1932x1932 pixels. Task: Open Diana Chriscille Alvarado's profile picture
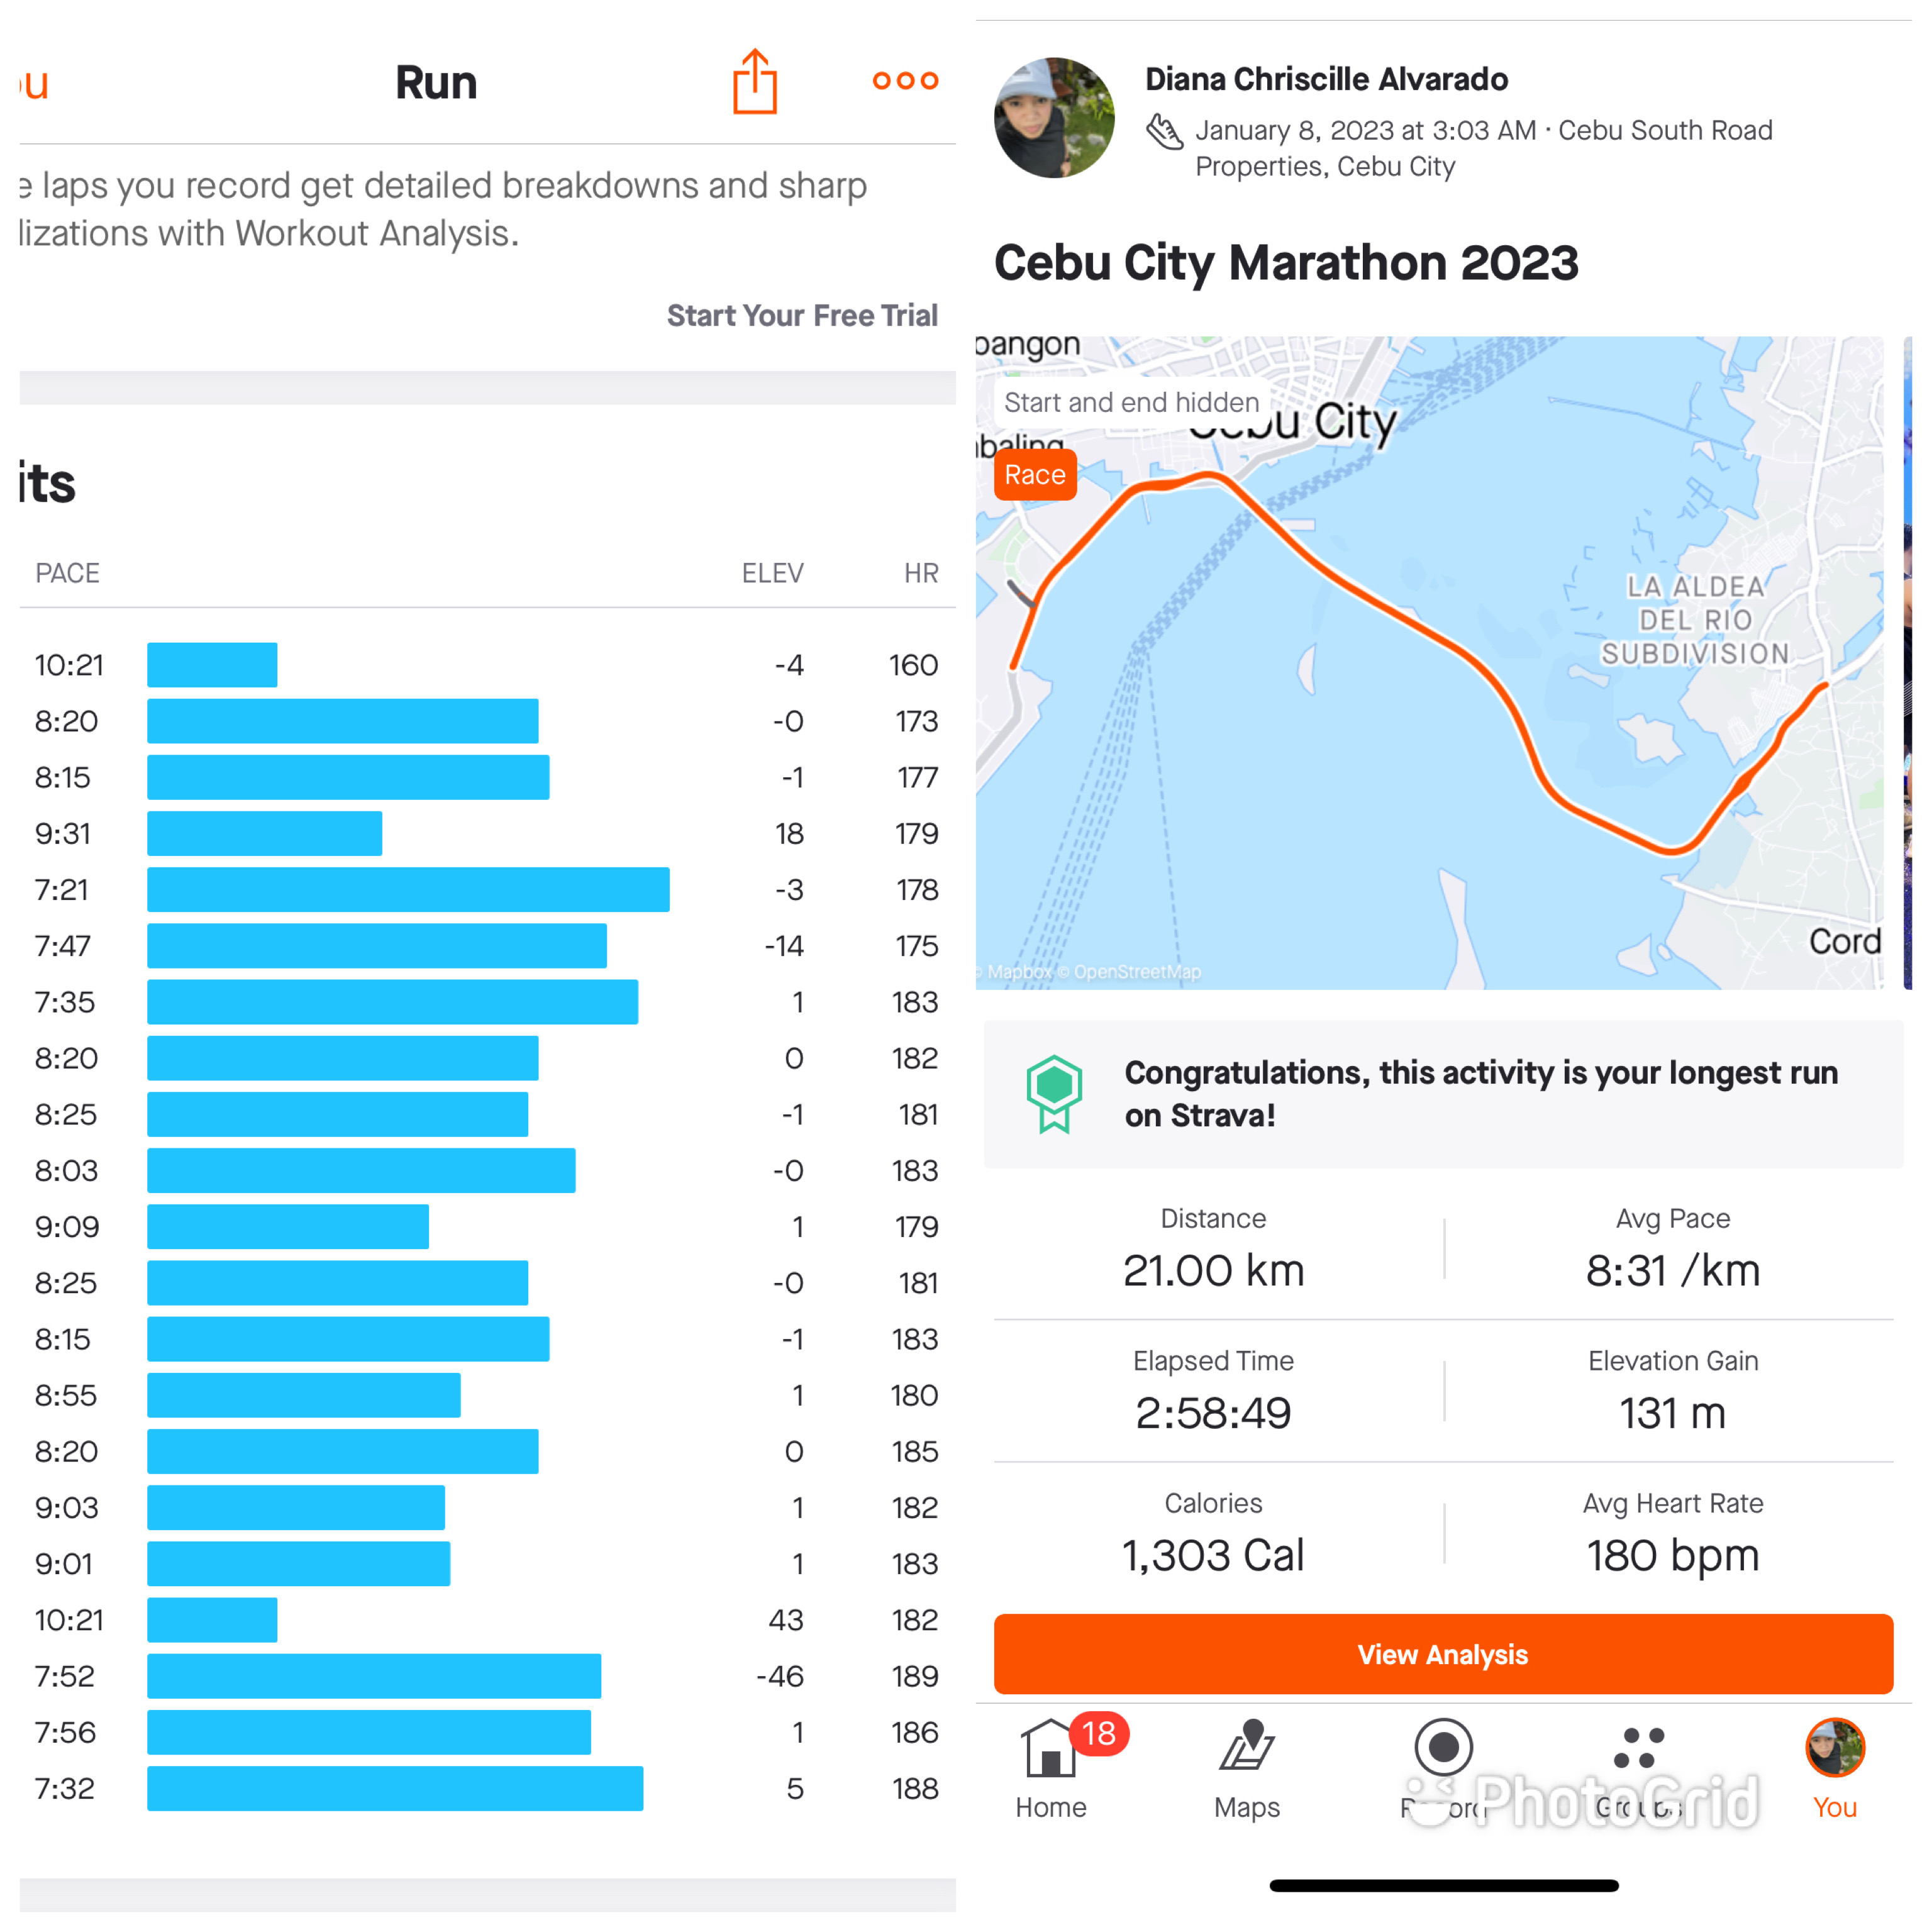coord(1054,118)
